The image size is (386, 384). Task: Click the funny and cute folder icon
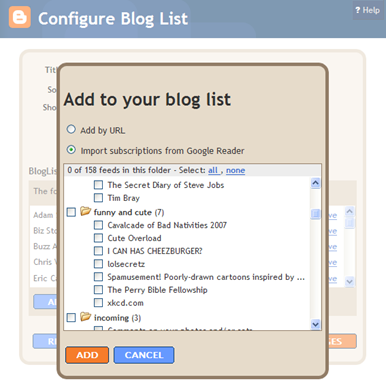pos(85,211)
